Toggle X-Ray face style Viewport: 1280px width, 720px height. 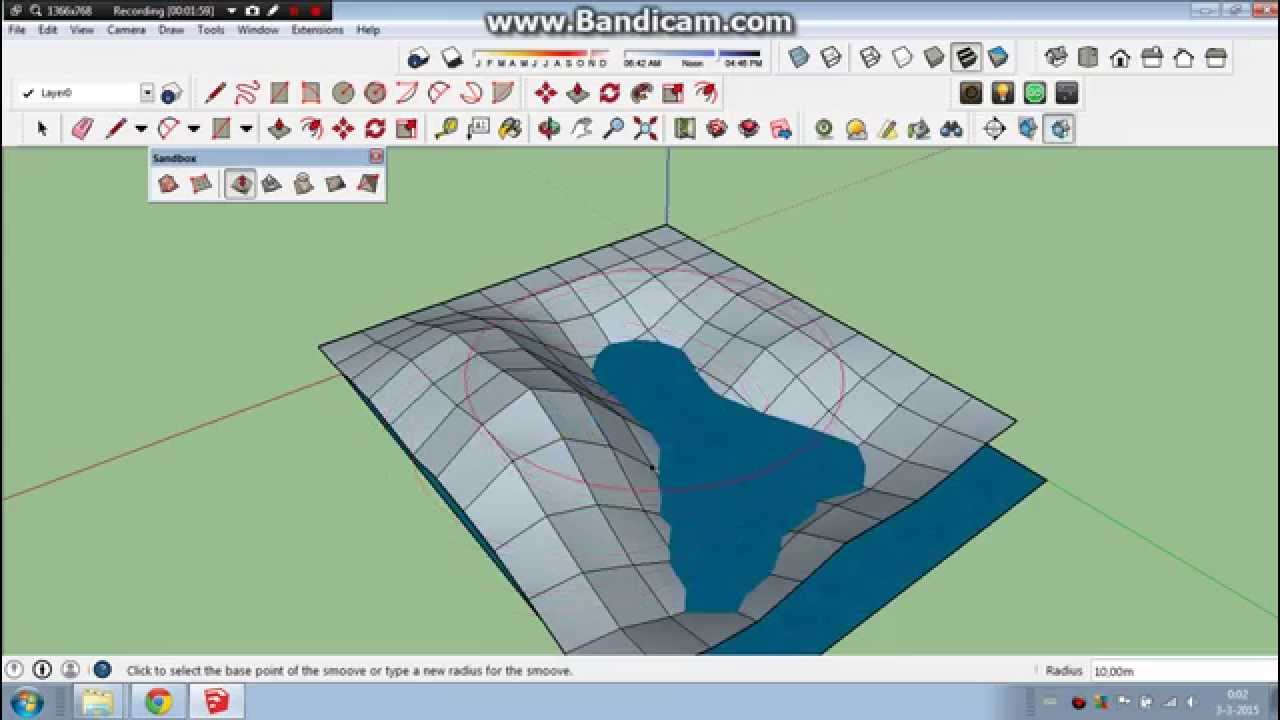tap(798, 57)
